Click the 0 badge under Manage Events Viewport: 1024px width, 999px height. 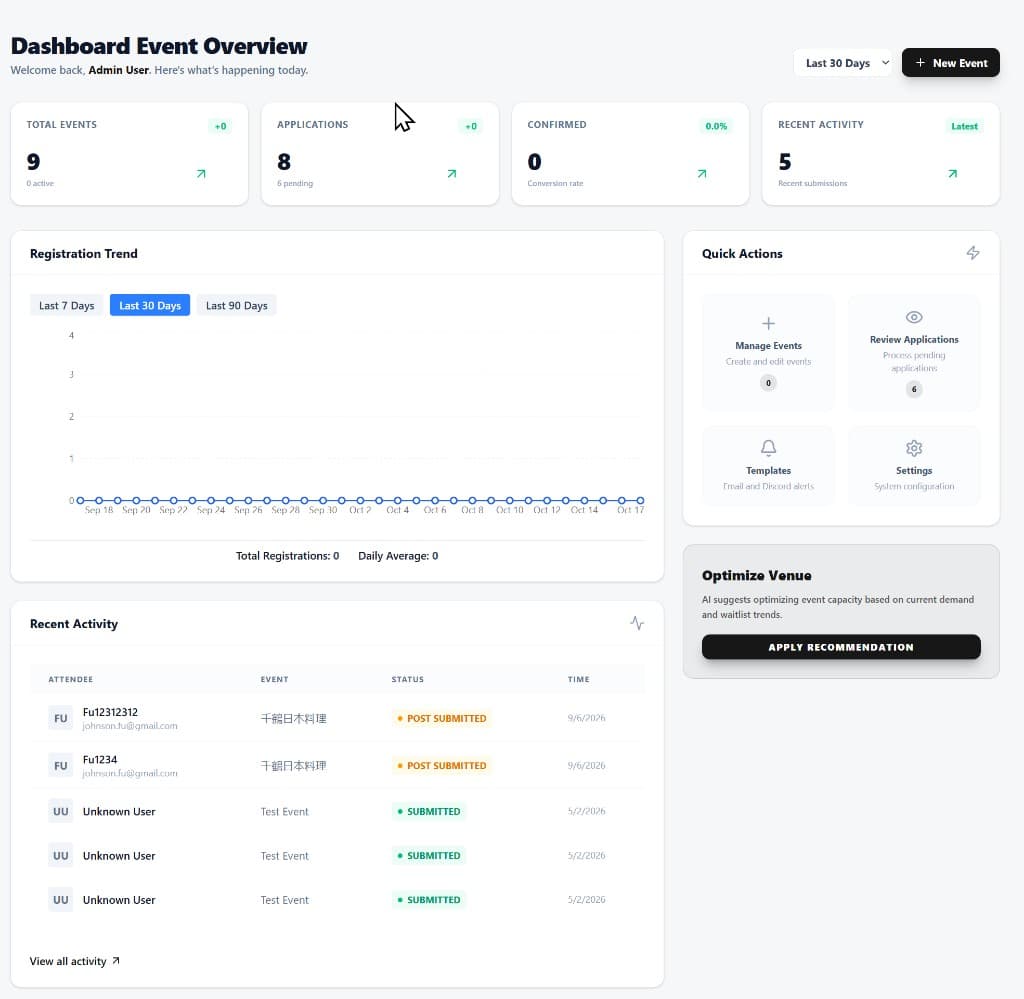click(x=768, y=383)
